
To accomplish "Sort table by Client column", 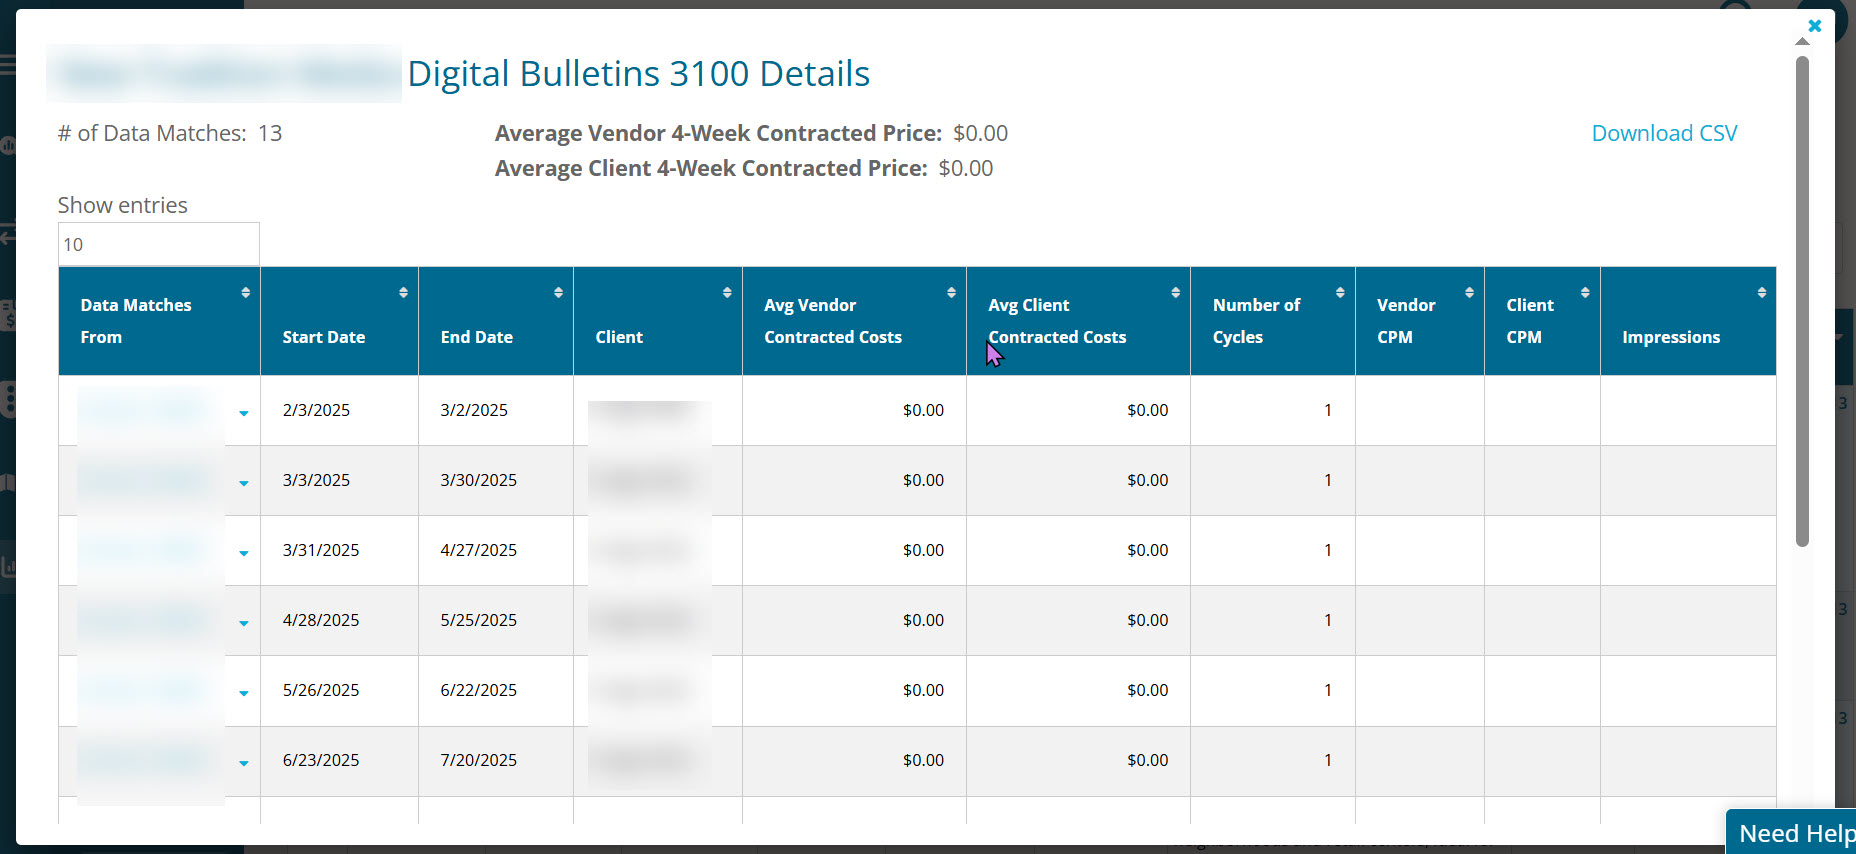I will pos(657,321).
